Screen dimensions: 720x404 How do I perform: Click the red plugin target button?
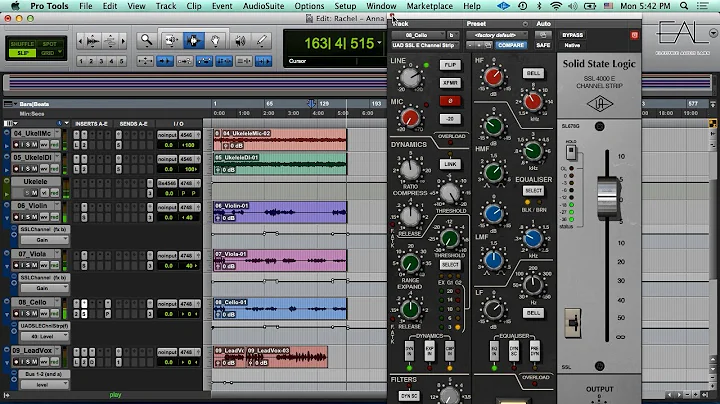pyautogui.click(x=634, y=35)
